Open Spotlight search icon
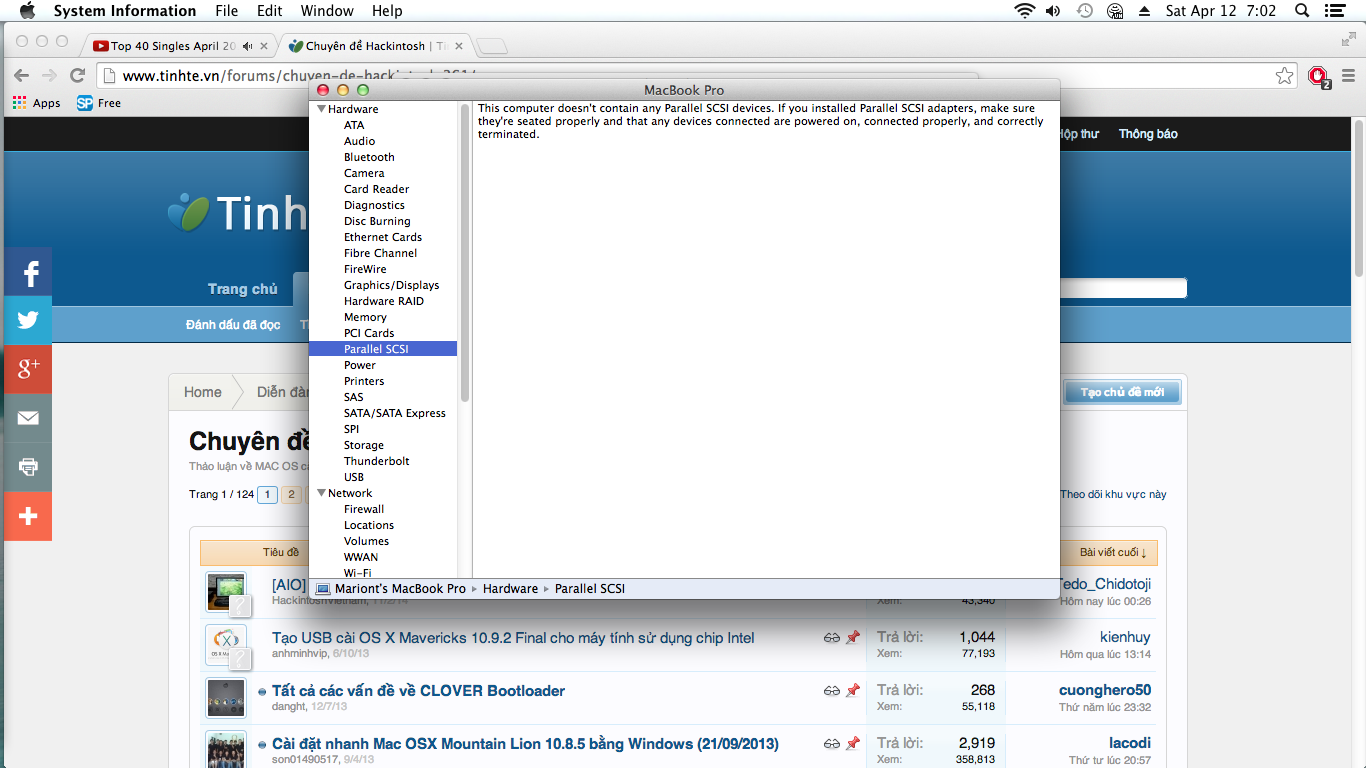Viewport: 1366px width, 768px height. 1302,11
